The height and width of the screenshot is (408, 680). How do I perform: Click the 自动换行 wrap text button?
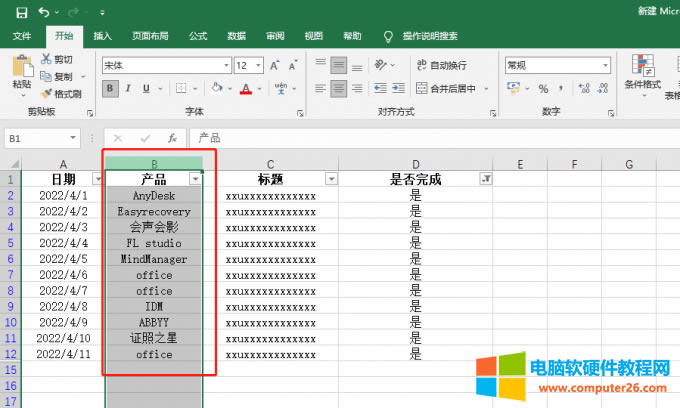tap(440, 65)
